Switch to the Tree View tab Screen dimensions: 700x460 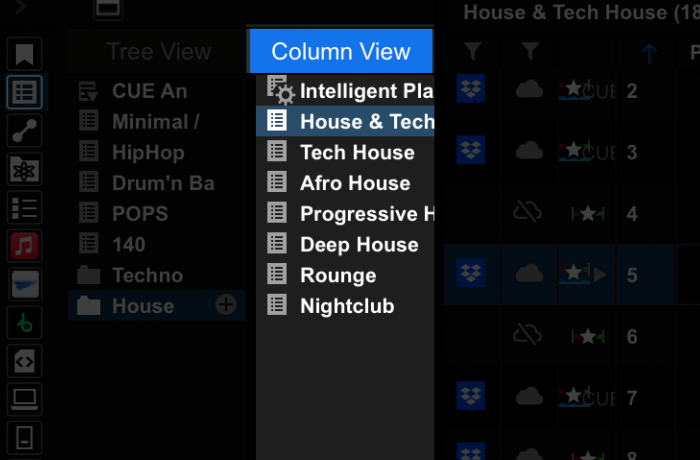(158, 52)
